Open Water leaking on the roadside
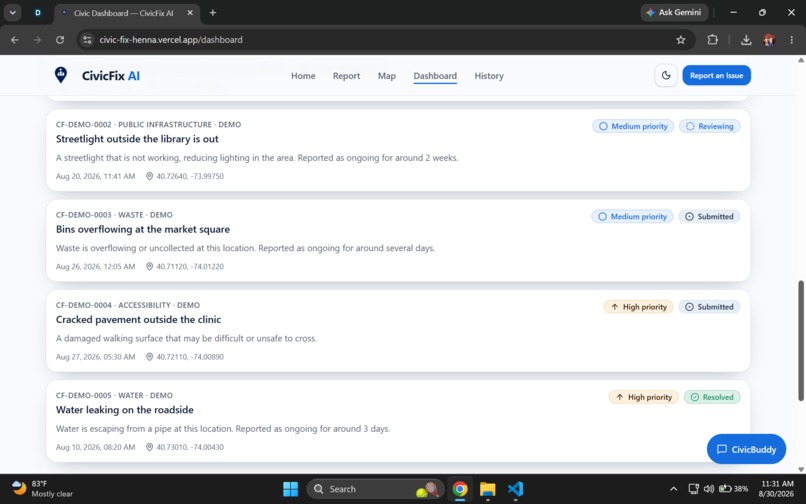This screenshot has width=806, height=504. tap(125, 410)
